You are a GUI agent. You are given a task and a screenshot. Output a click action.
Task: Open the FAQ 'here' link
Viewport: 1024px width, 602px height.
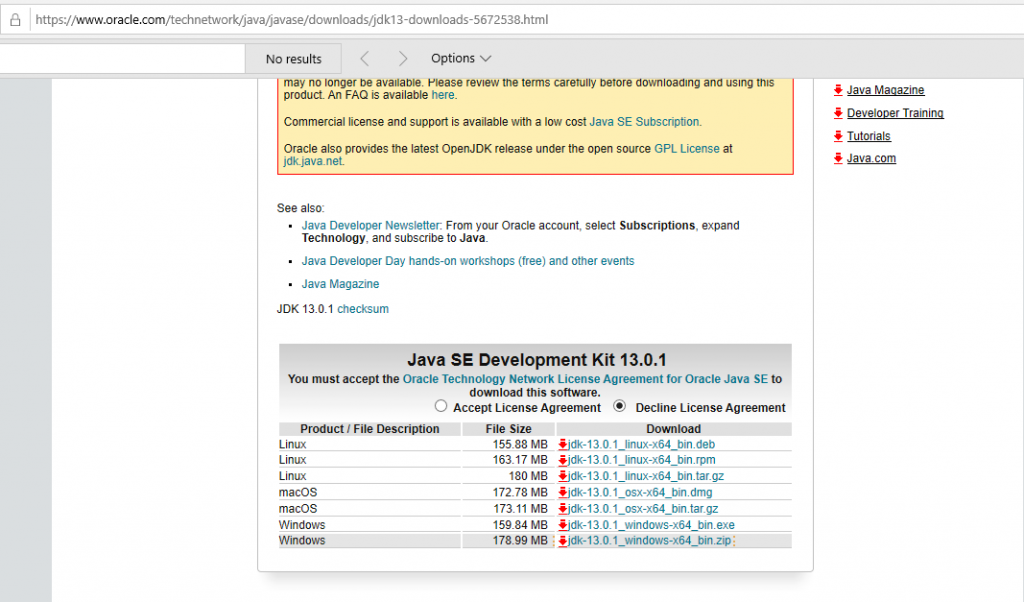pyautogui.click(x=443, y=95)
